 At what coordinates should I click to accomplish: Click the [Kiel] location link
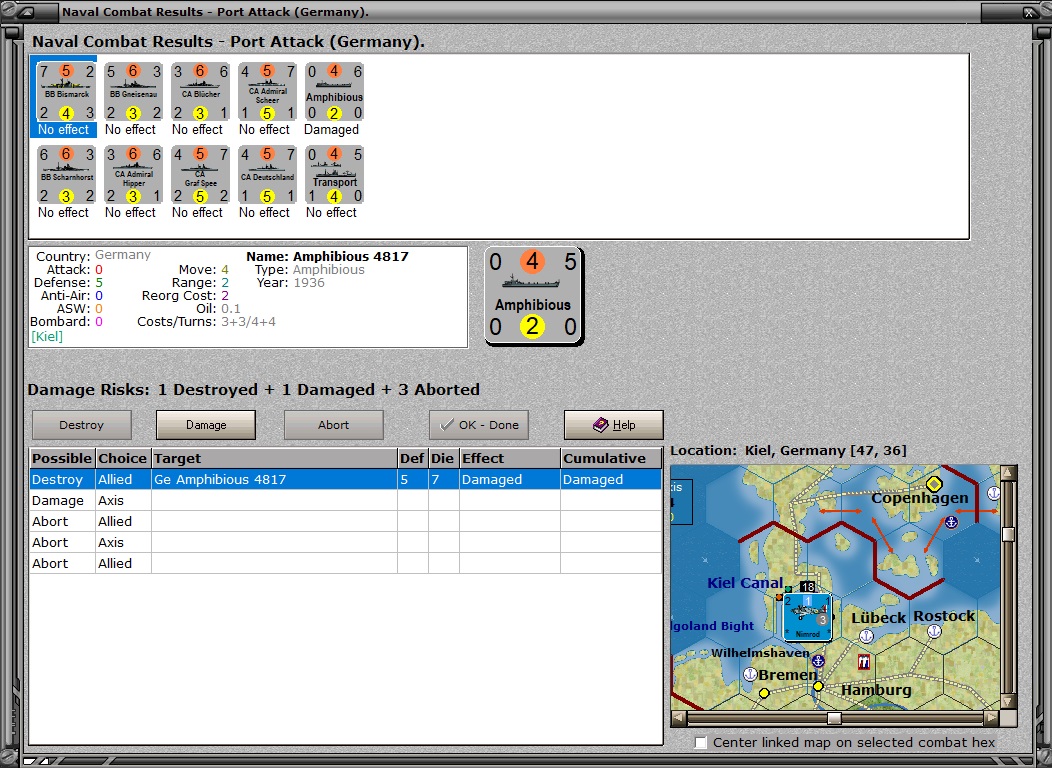coord(47,337)
